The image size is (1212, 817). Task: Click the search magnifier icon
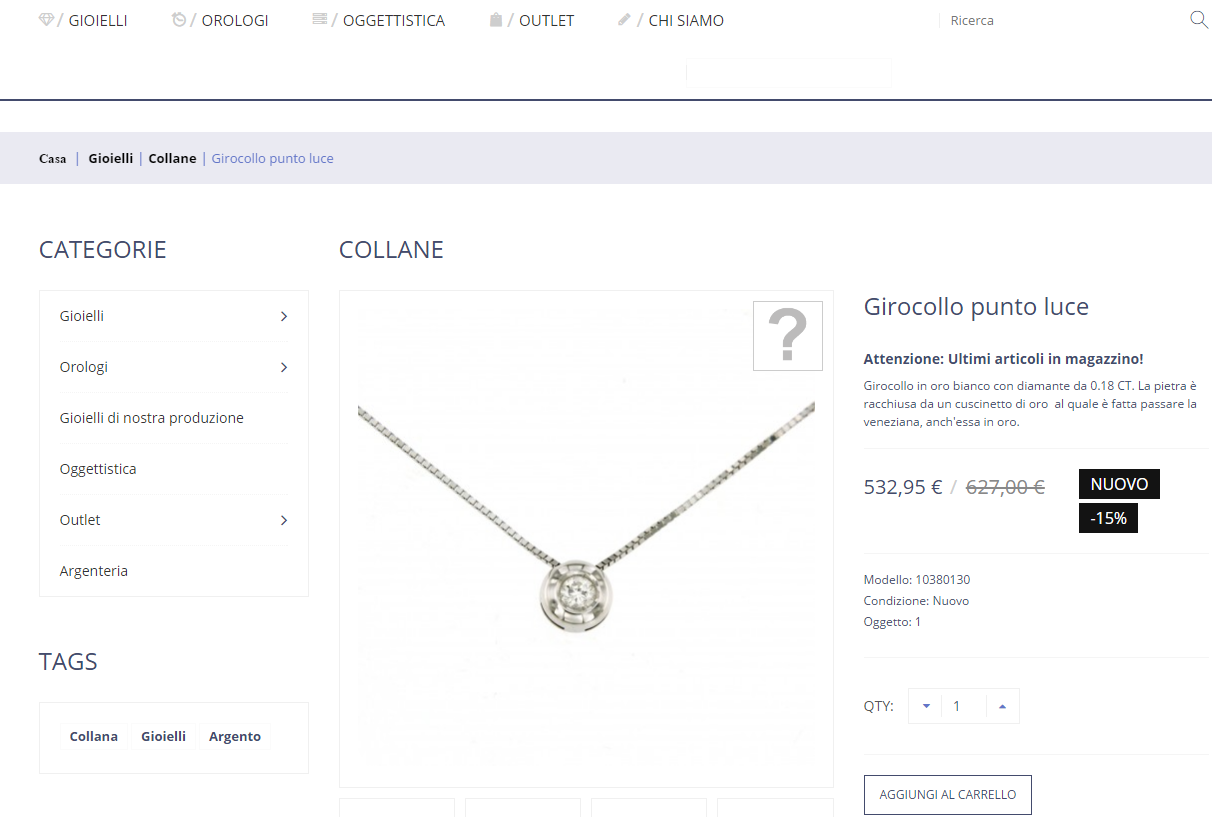[1198, 19]
